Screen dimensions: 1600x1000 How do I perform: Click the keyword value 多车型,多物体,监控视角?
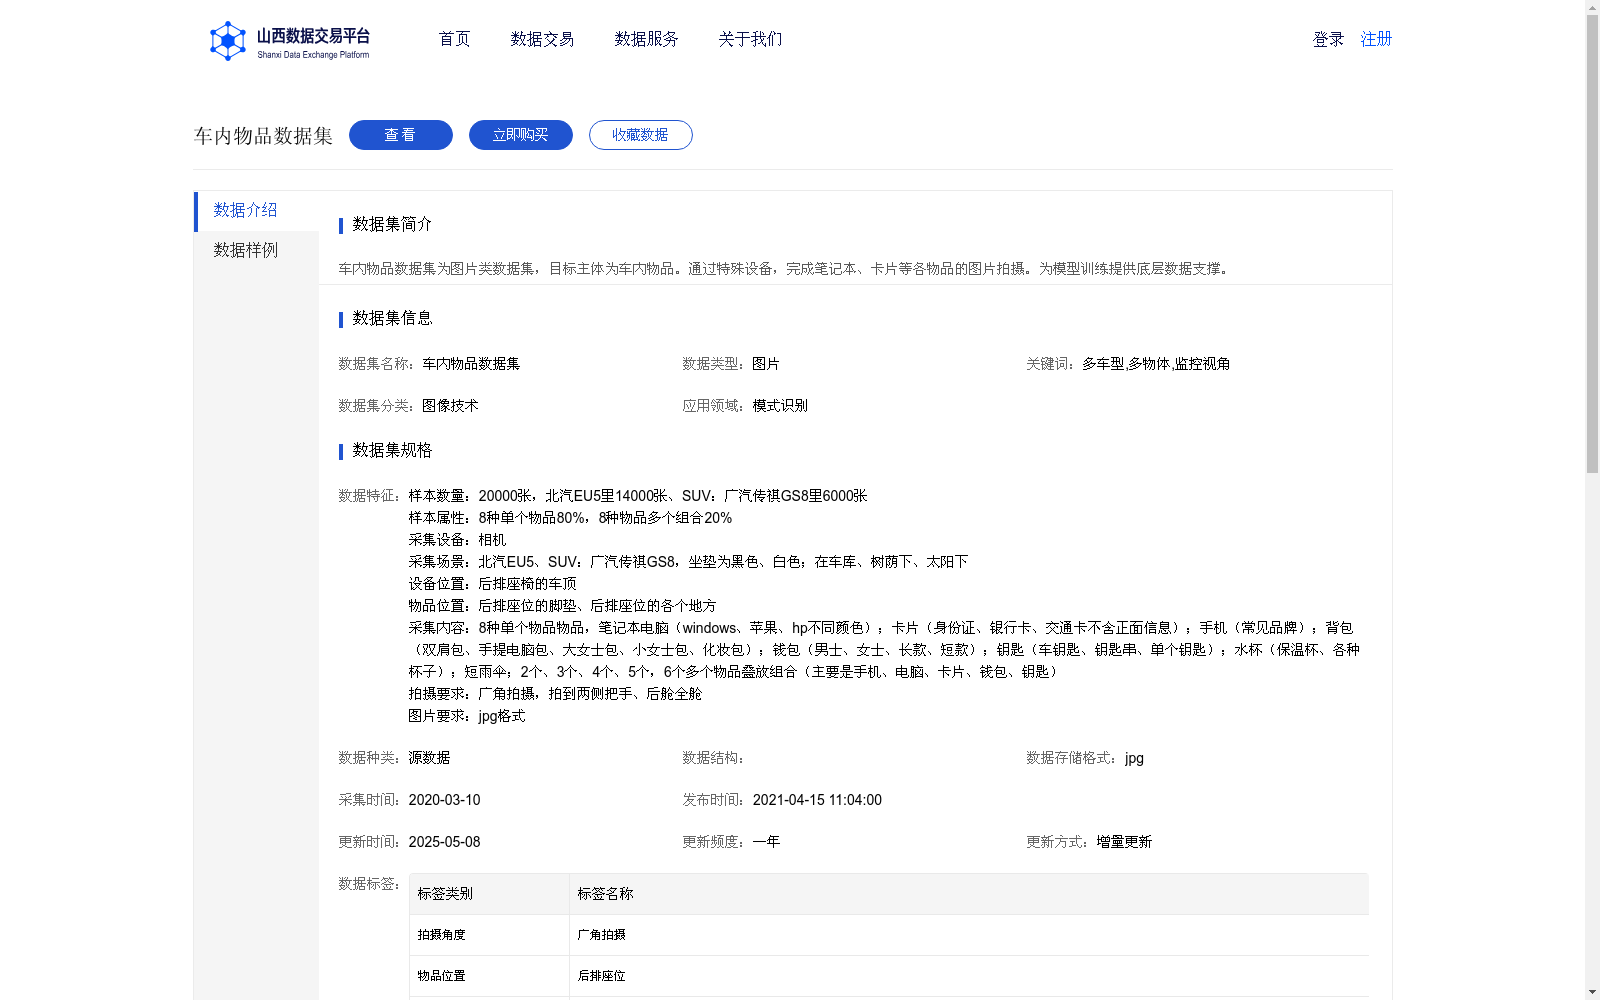coord(1156,364)
